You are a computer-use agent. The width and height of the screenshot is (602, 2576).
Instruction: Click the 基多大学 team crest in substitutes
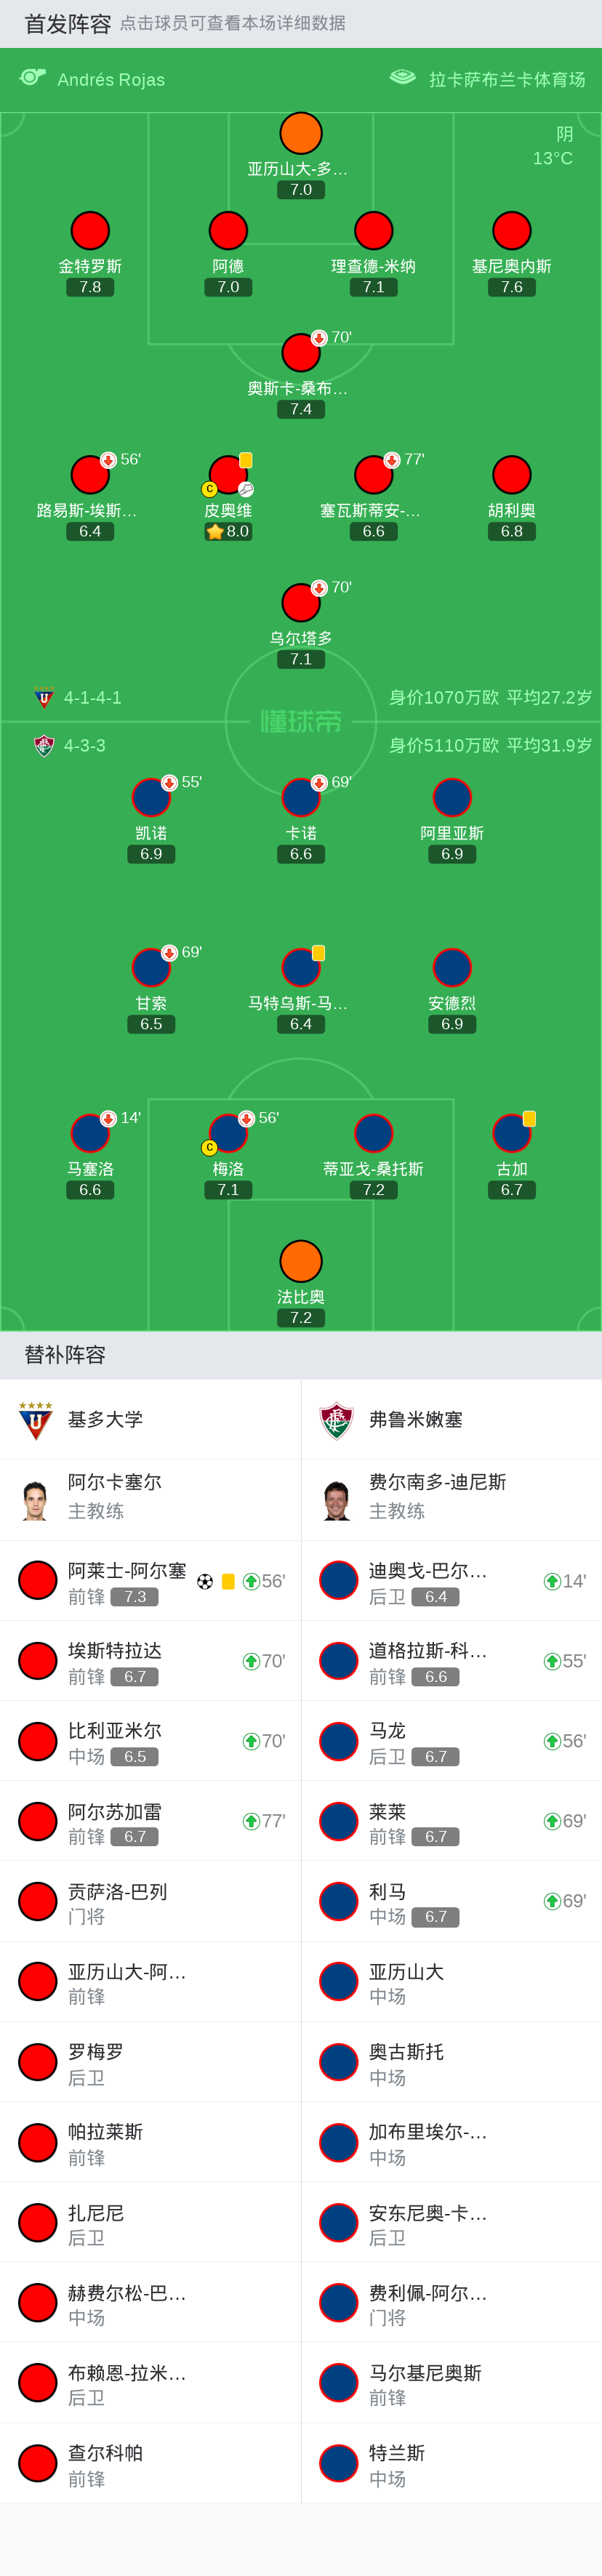[36, 1420]
